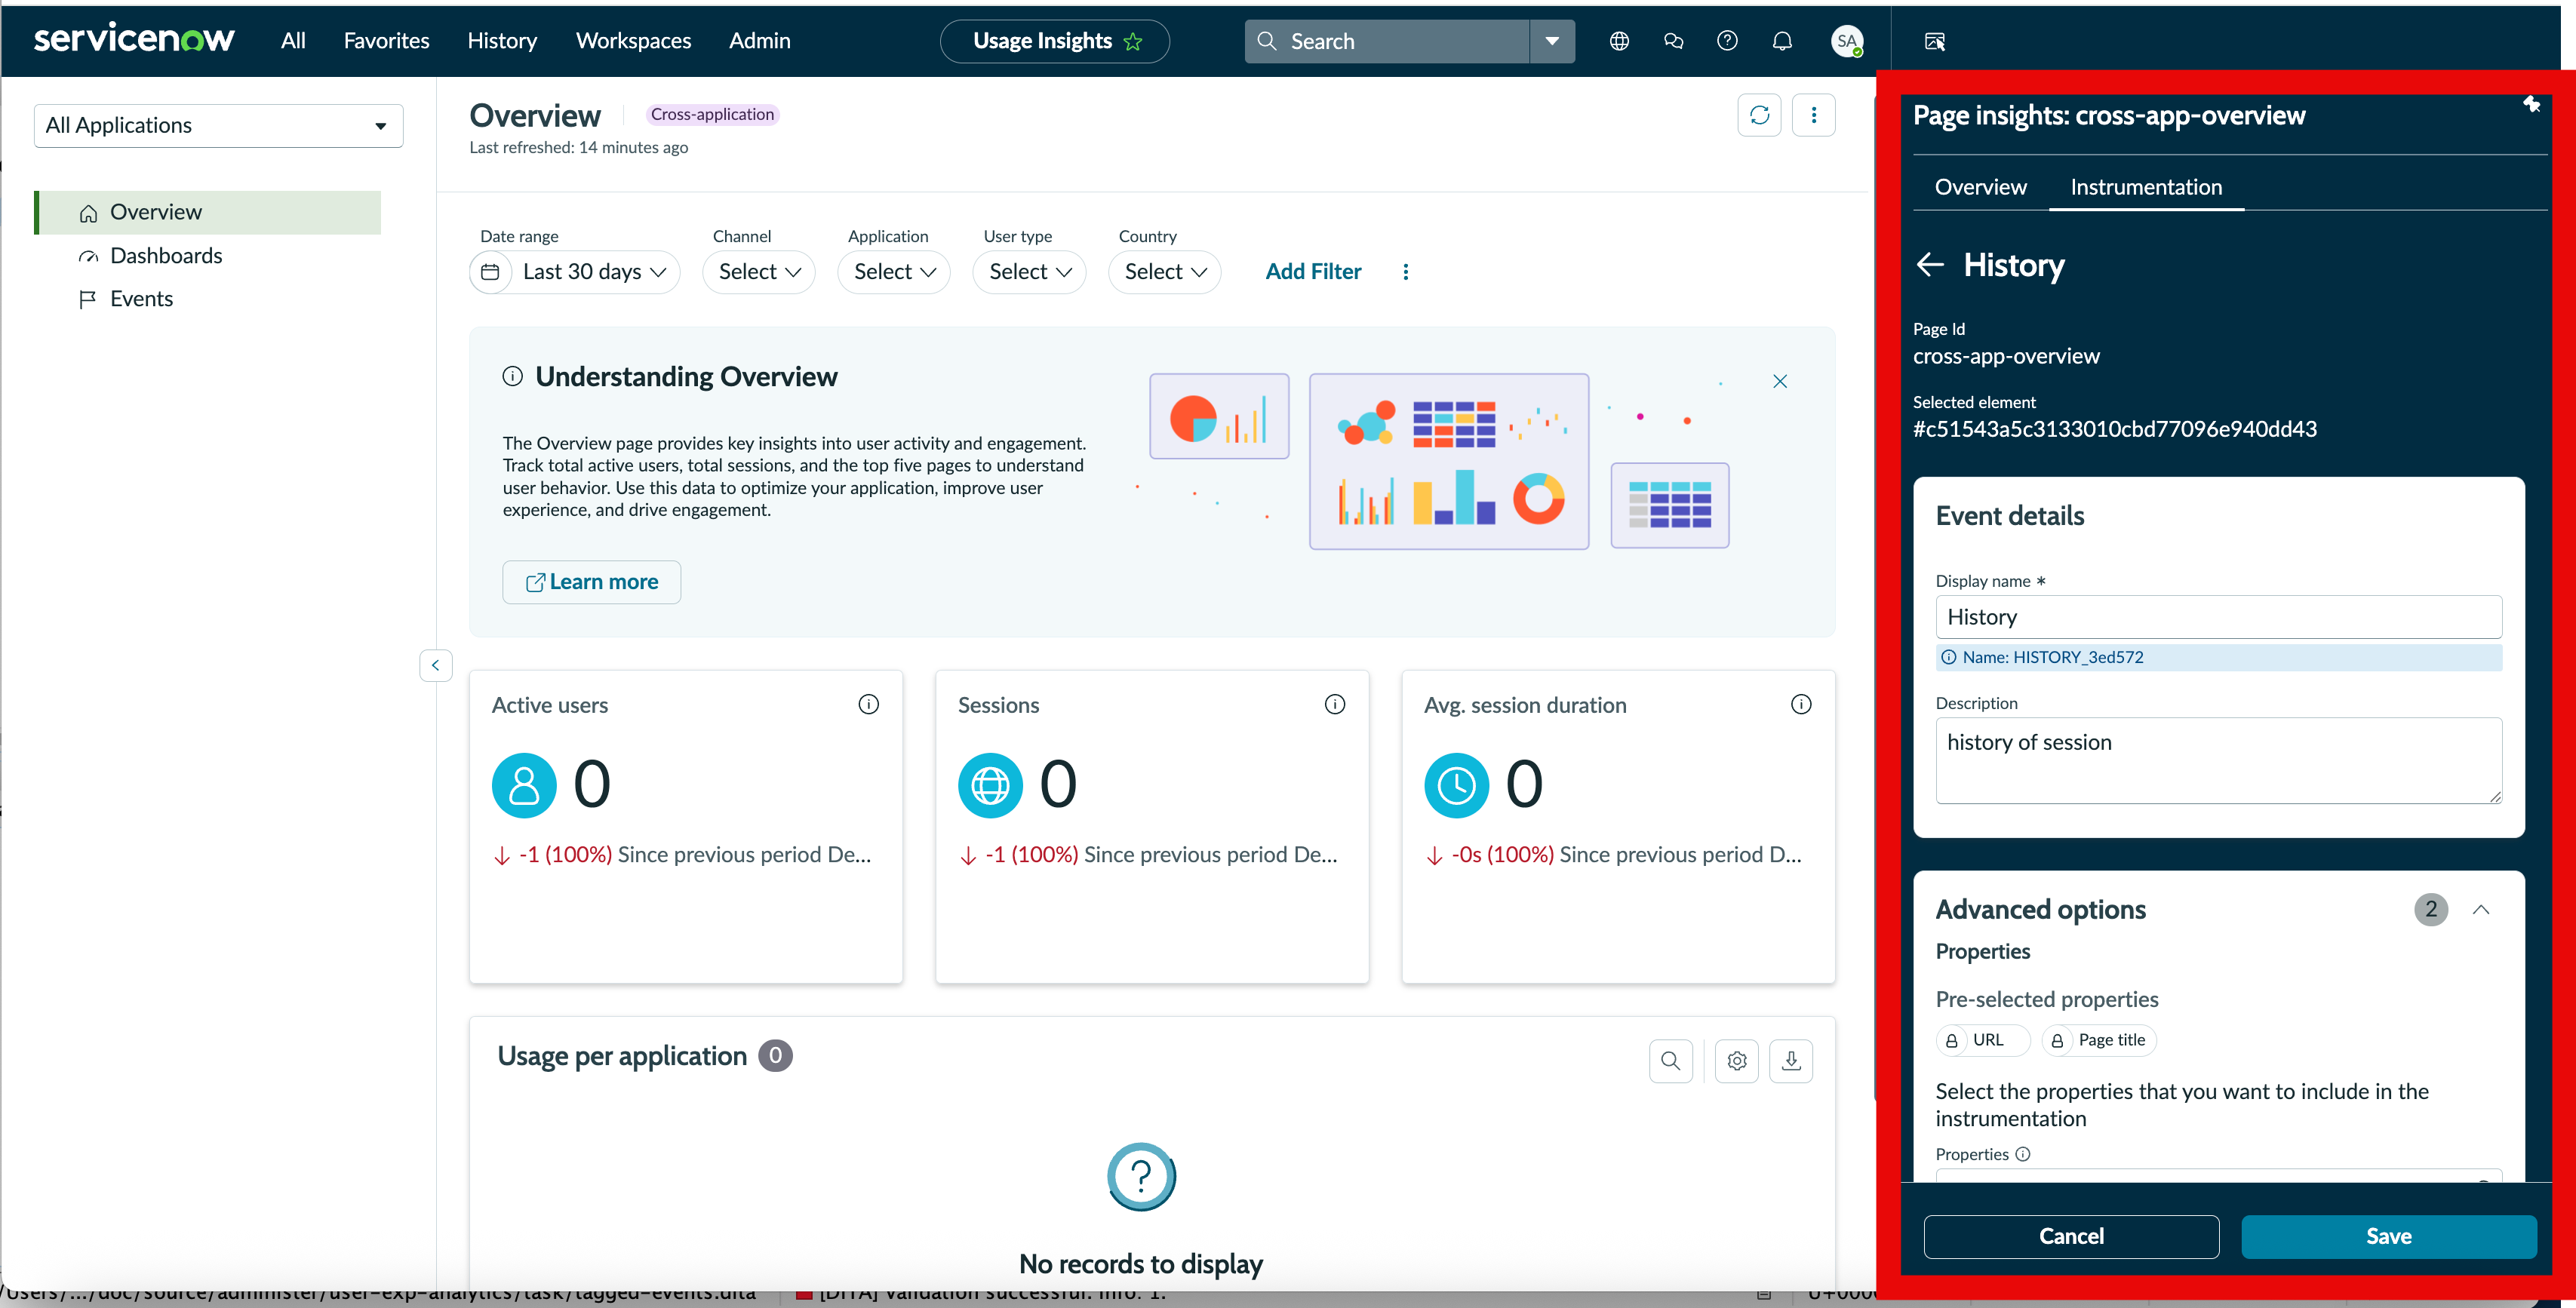The height and width of the screenshot is (1308, 2576).
Task: Open the sidebar discussions chat icon
Action: (x=1673, y=41)
